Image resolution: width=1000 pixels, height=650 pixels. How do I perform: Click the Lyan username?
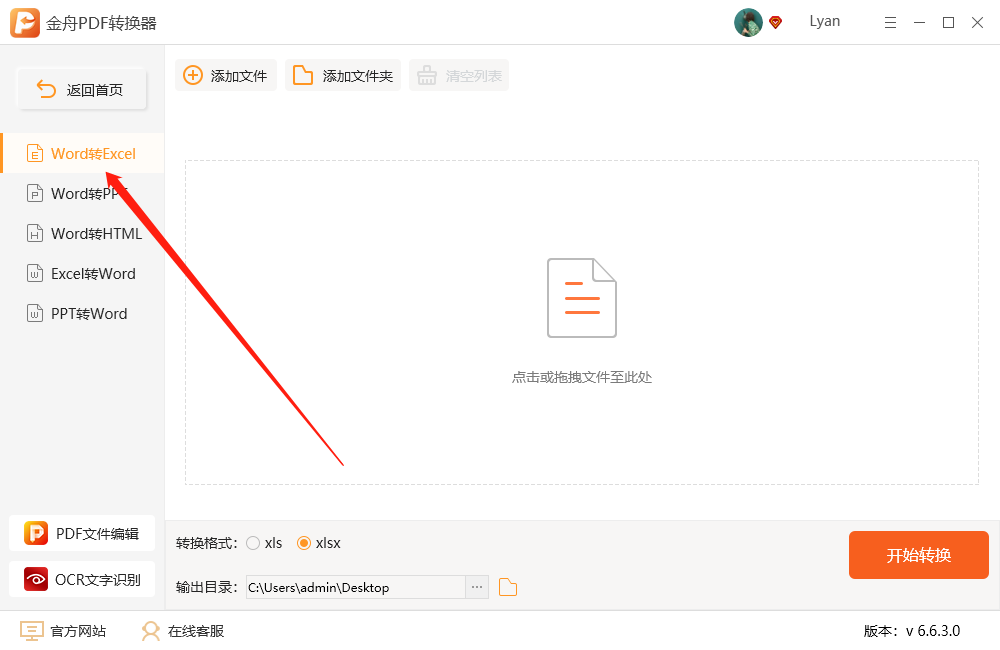pos(825,22)
